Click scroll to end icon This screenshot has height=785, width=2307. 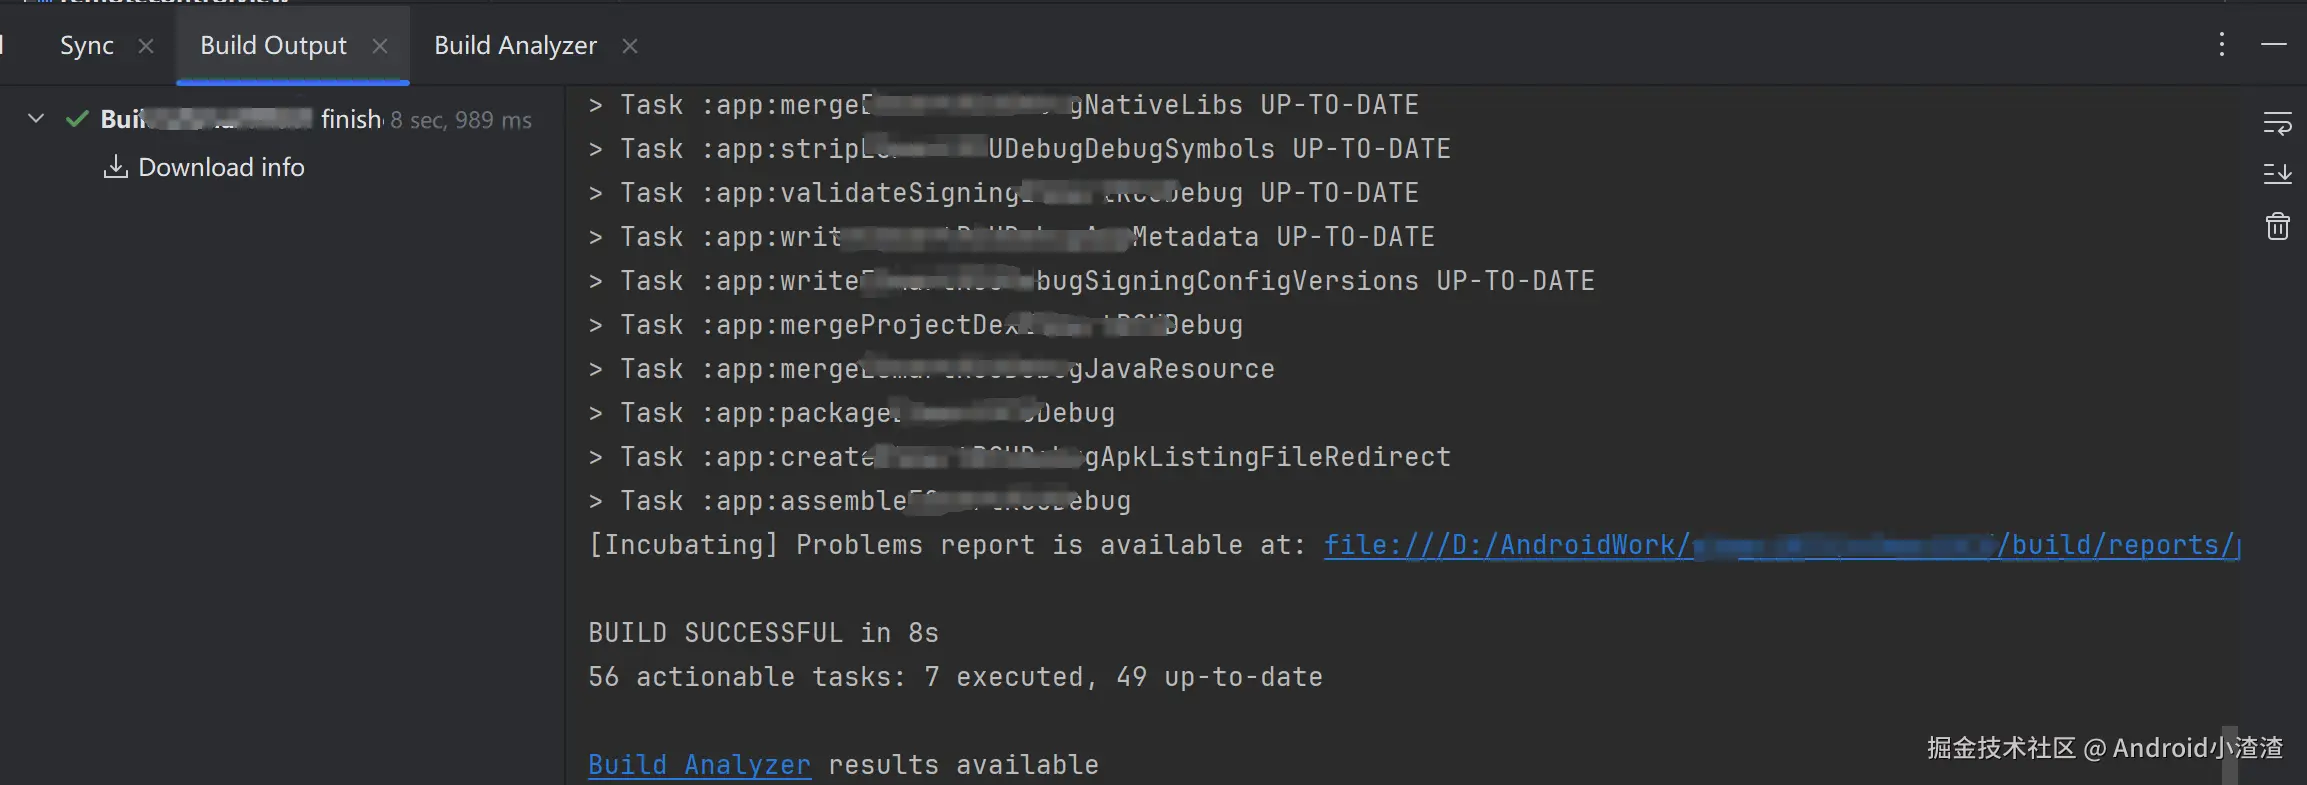click(2277, 174)
